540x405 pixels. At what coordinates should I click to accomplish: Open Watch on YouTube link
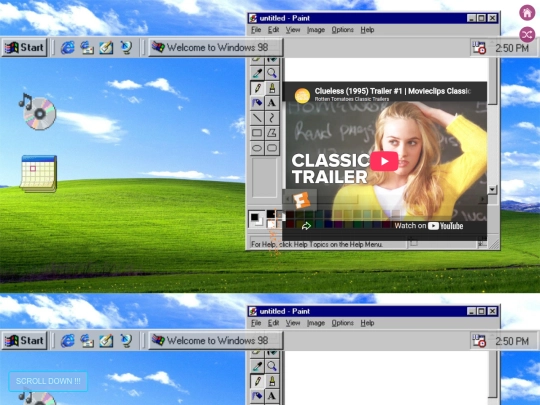428,226
